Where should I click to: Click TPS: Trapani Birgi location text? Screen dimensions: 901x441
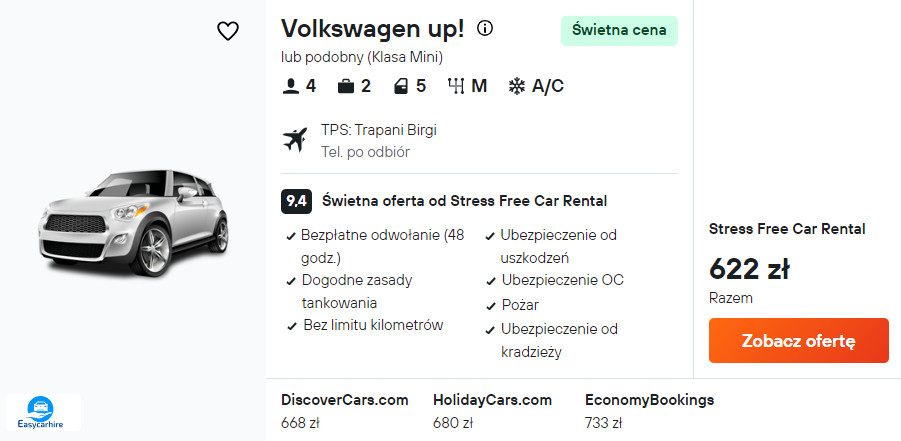click(379, 130)
